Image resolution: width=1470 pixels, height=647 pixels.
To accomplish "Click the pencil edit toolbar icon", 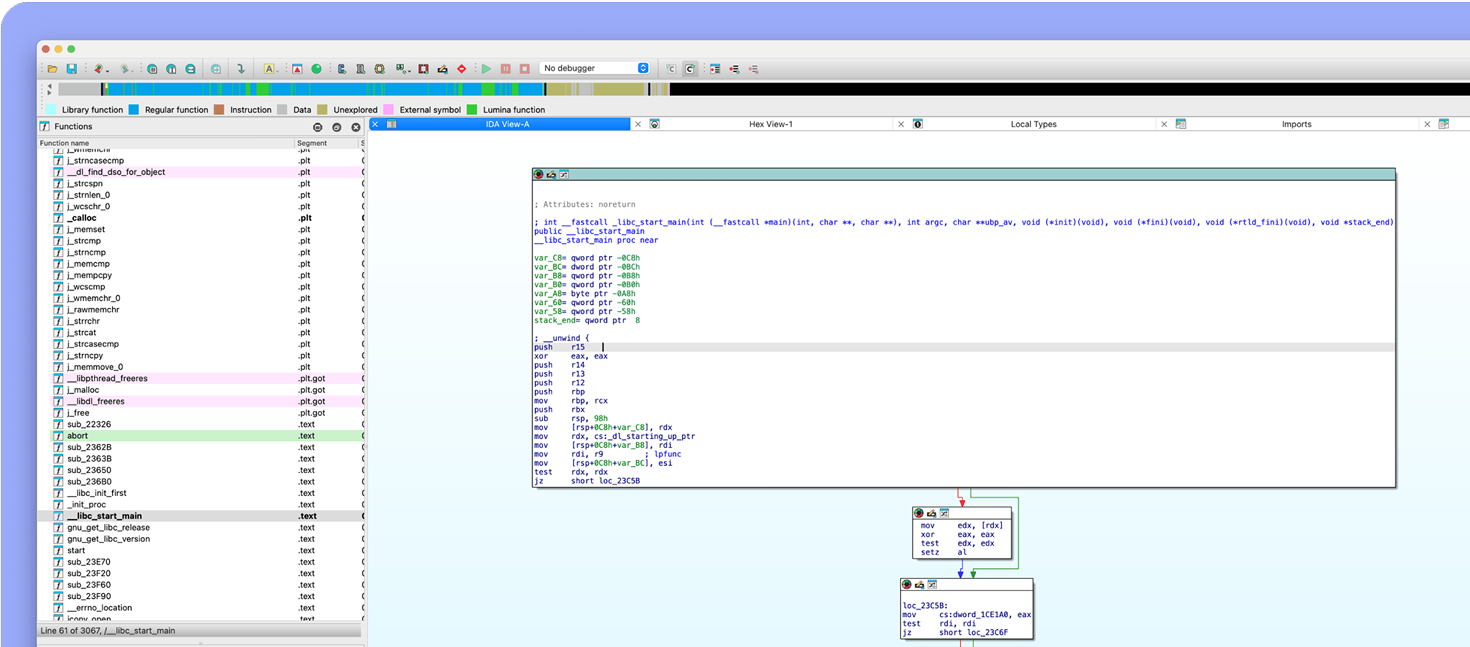I will 442,68.
